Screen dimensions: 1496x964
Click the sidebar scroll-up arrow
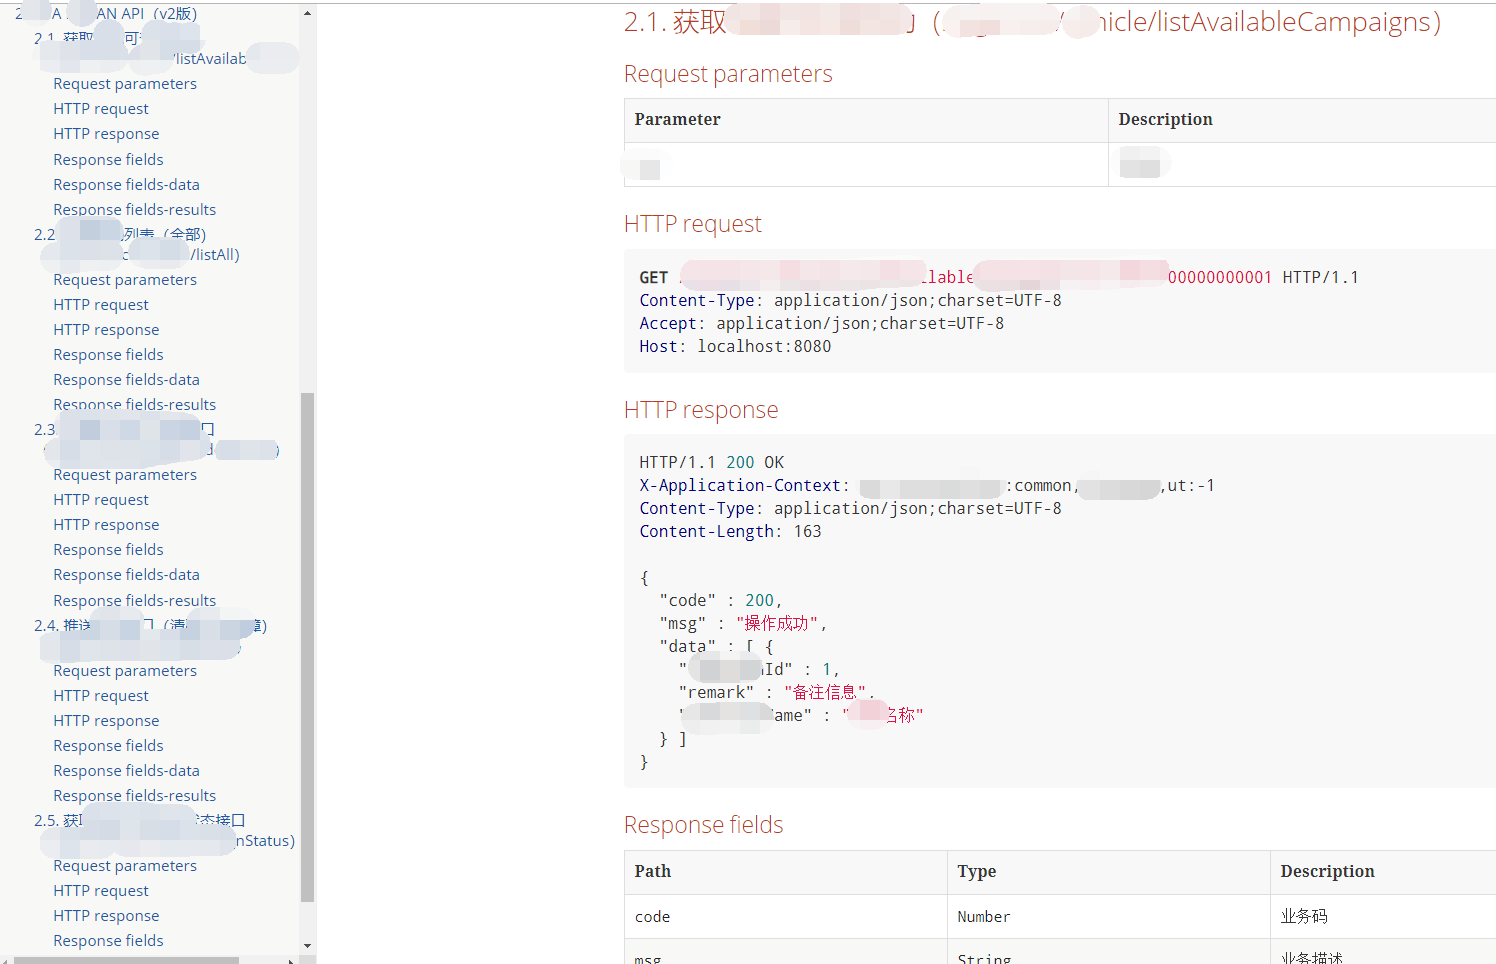[307, 13]
